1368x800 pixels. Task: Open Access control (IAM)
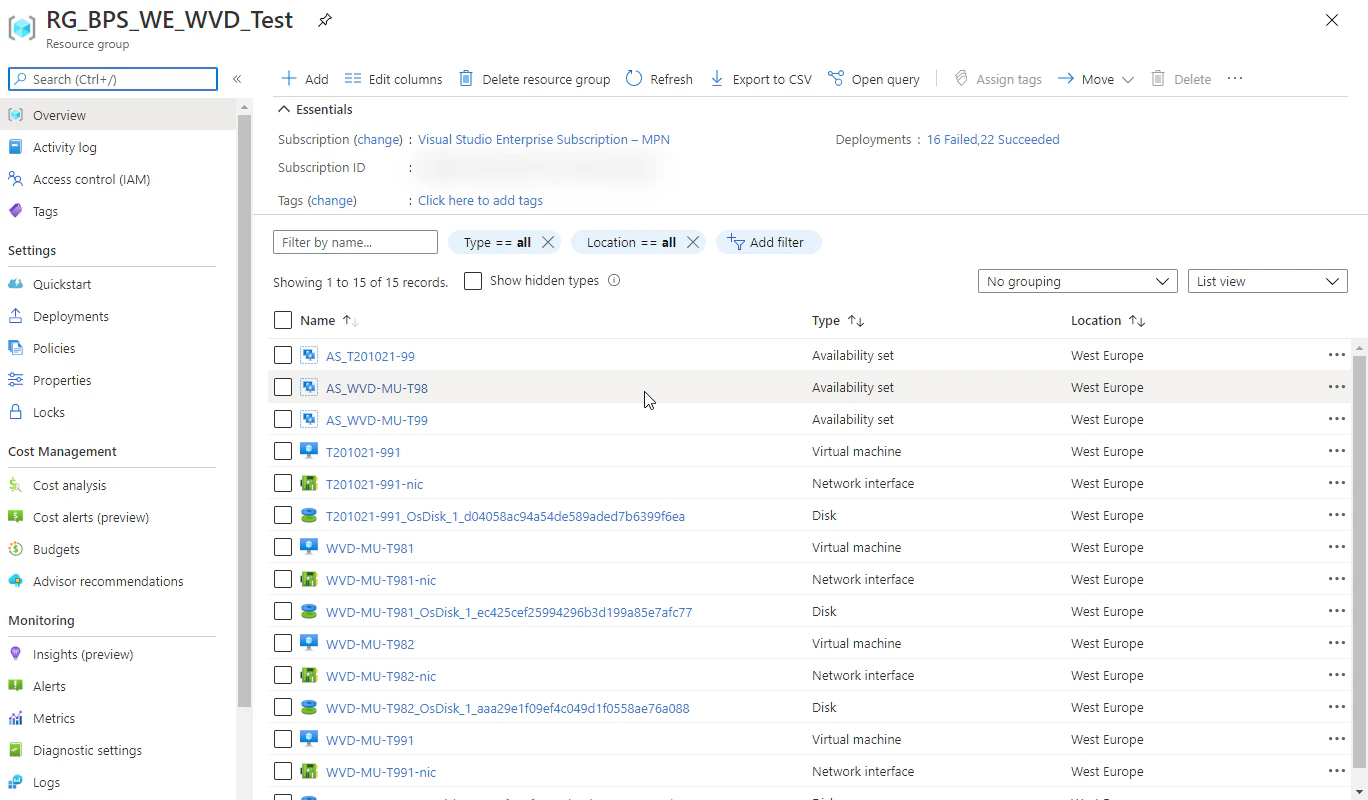pos(91,179)
